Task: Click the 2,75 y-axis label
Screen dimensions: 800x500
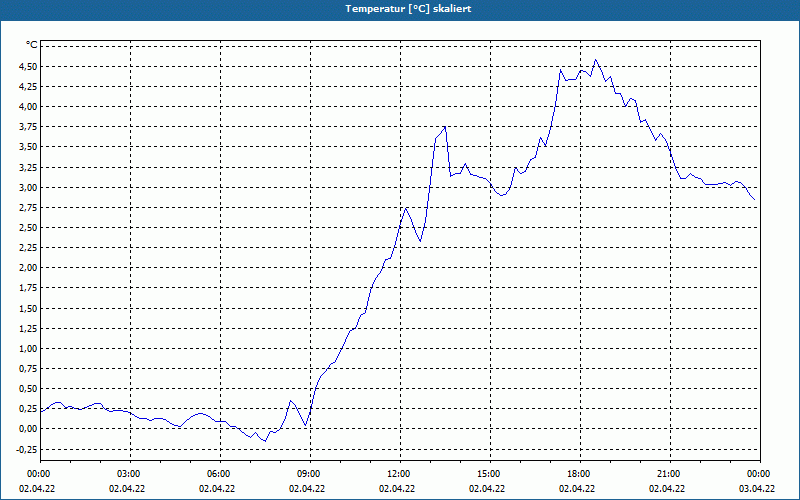Action: tap(28, 208)
